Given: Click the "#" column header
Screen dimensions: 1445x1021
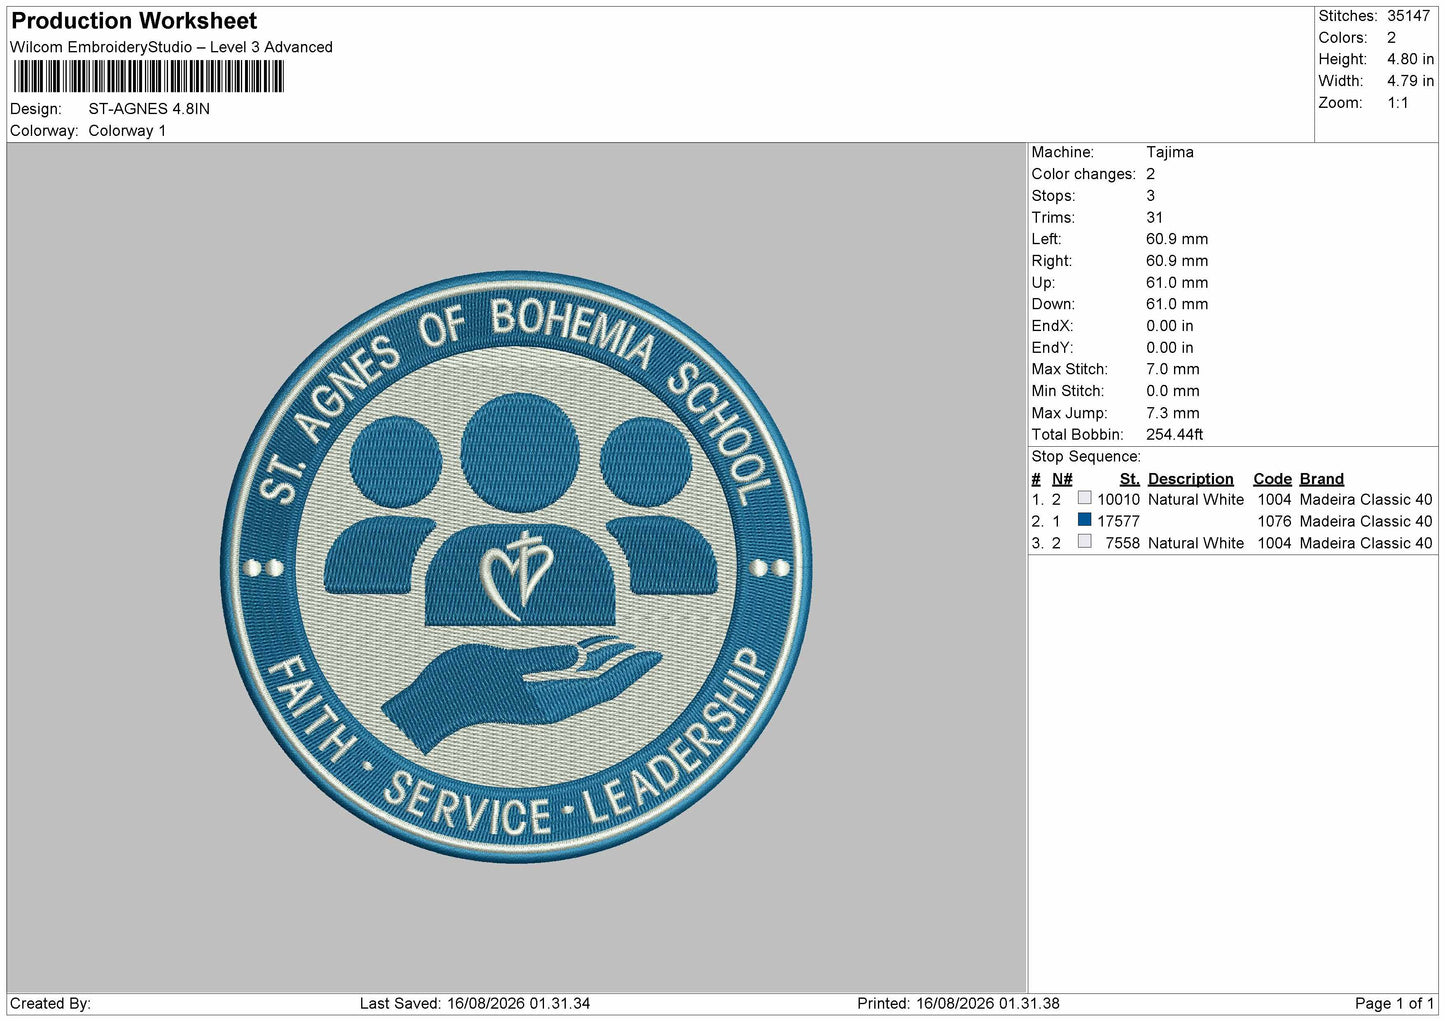Looking at the screenshot, I should pos(1036,479).
